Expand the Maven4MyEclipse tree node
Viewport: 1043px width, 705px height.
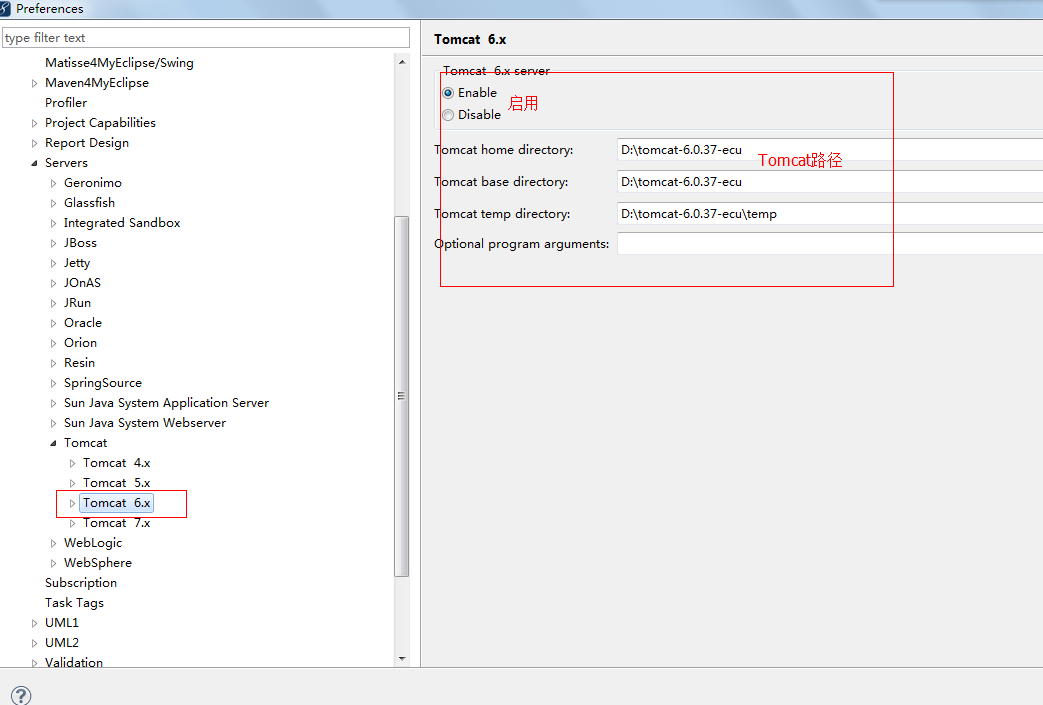(x=35, y=83)
